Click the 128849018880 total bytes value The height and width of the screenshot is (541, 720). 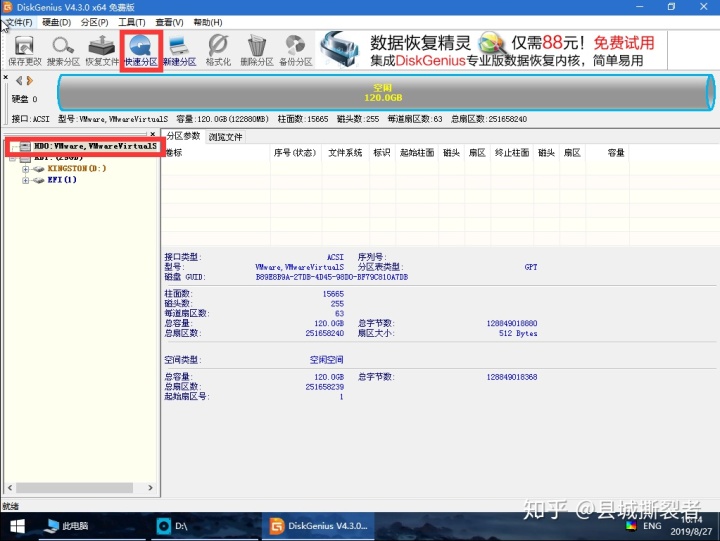tap(512, 323)
